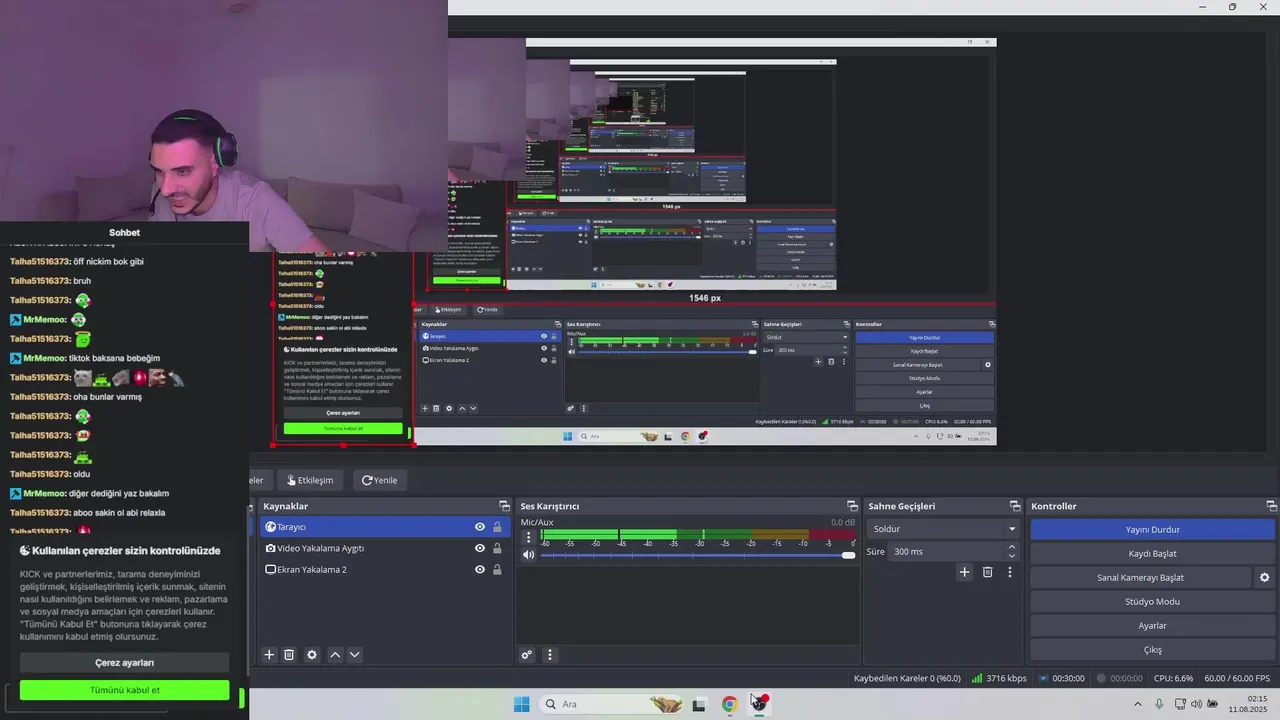Viewport: 1280px width, 720px height.
Task: Hide the Video Yakalama Aygıtı source
Action: (480, 548)
